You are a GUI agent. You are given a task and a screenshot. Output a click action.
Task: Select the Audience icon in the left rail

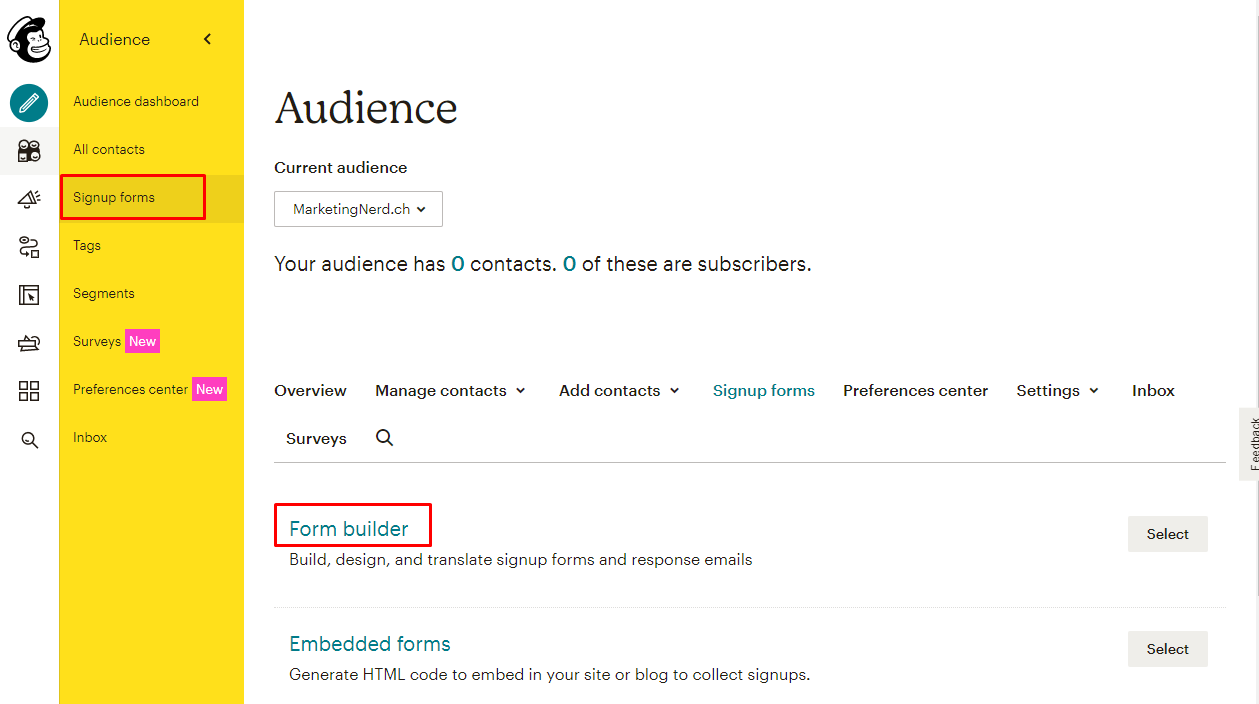click(x=29, y=151)
